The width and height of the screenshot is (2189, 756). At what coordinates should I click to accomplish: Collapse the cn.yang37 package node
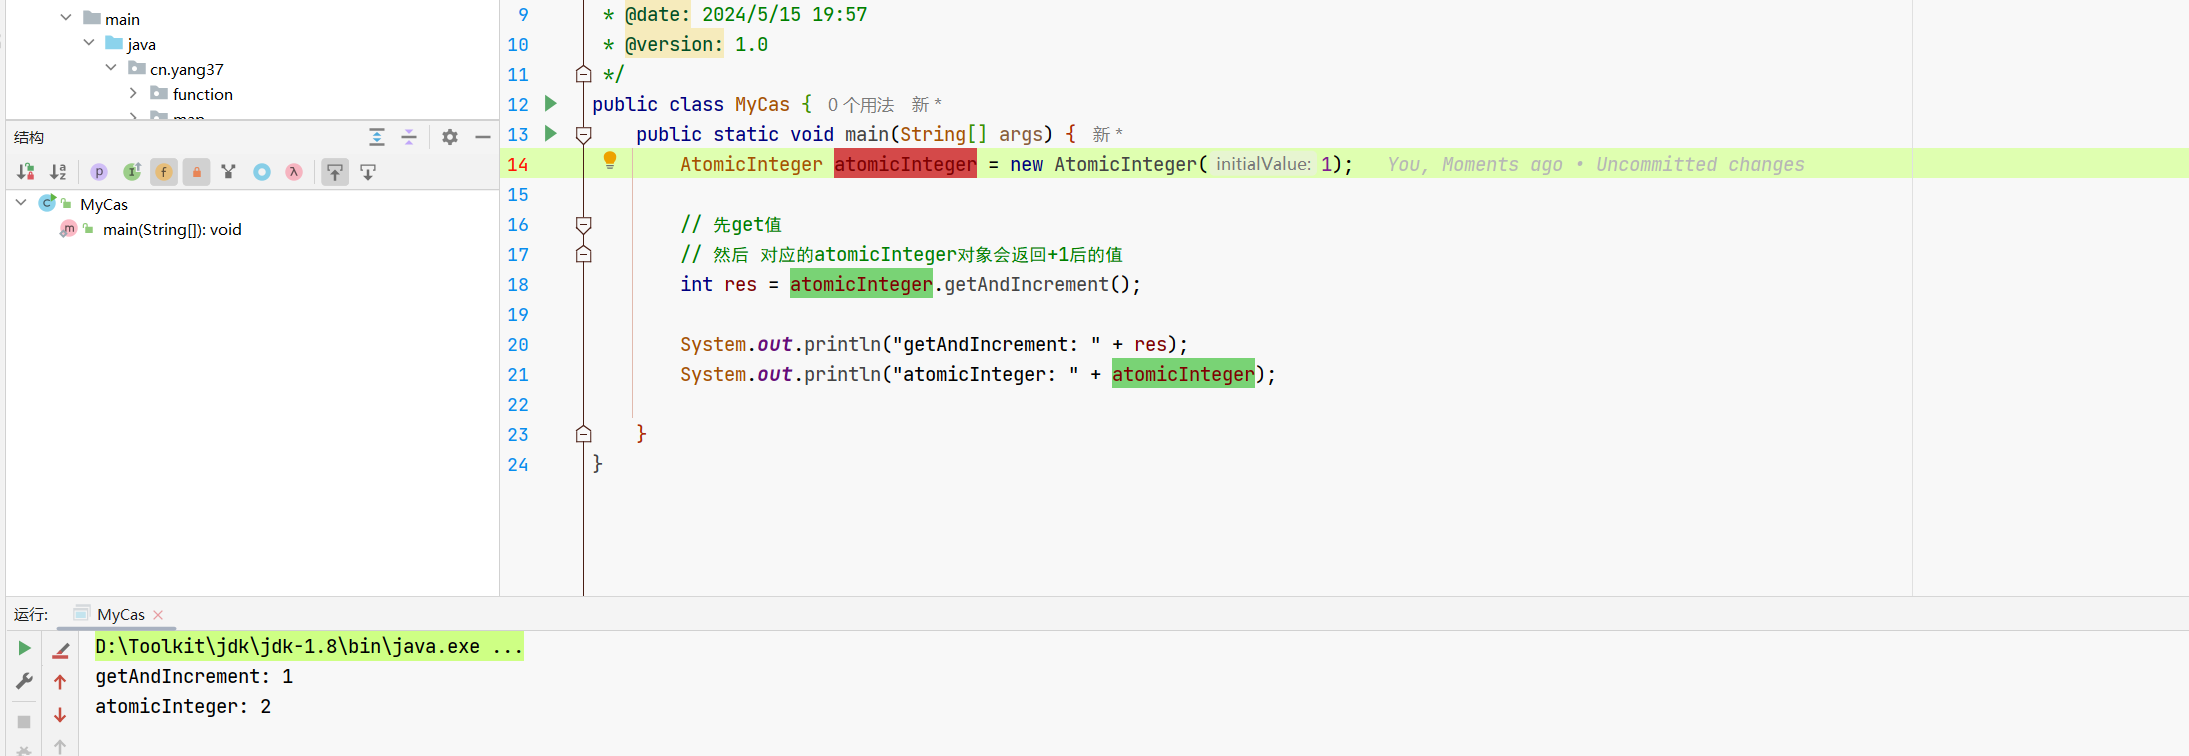pos(111,68)
